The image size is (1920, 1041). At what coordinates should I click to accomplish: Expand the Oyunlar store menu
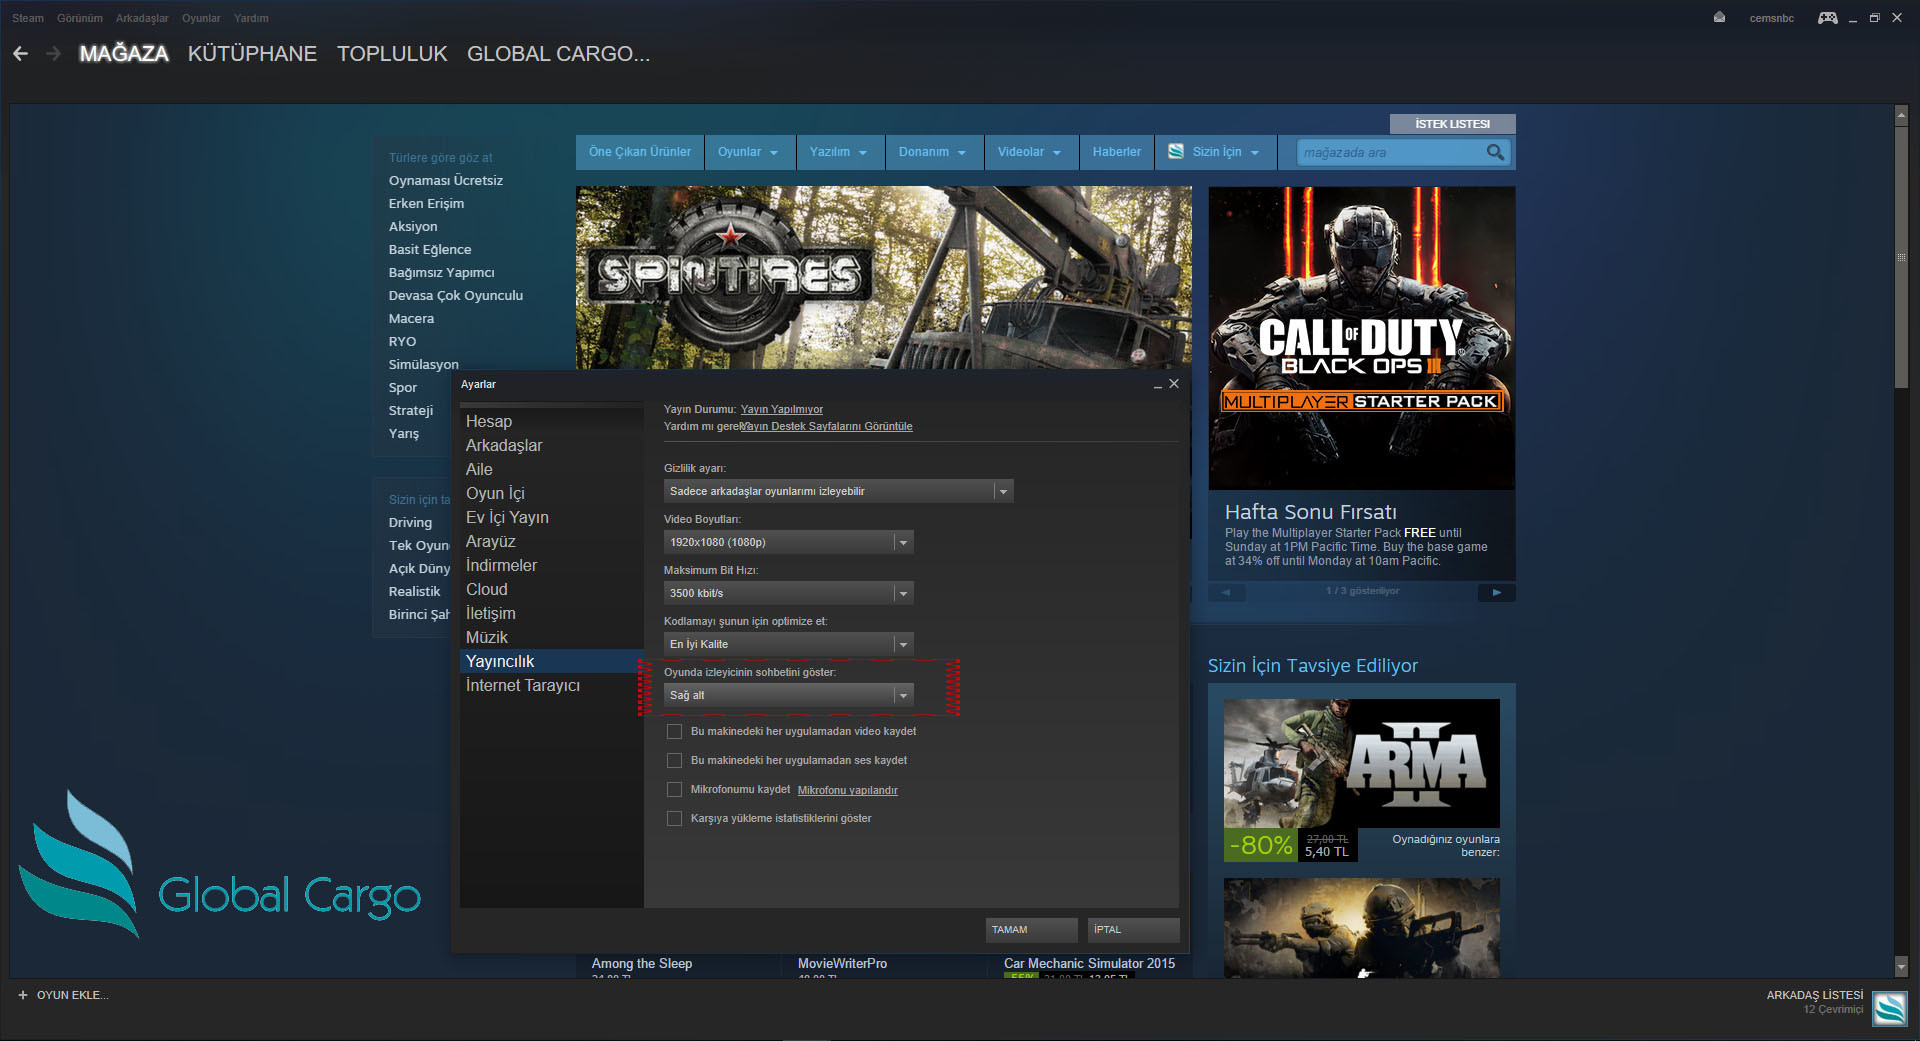coord(749,152)
